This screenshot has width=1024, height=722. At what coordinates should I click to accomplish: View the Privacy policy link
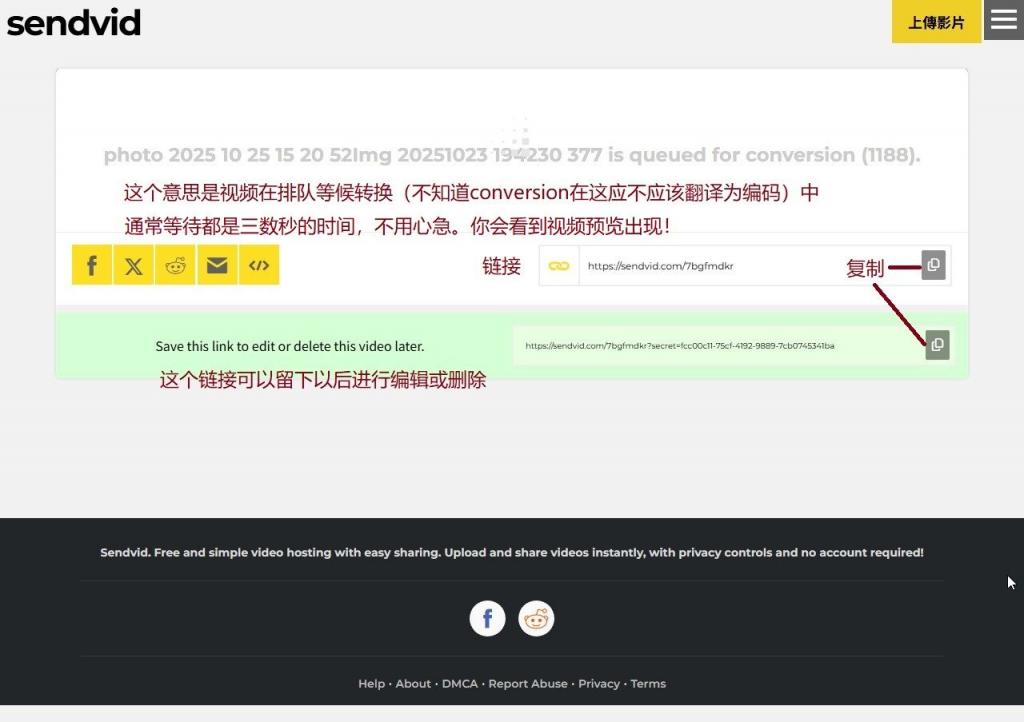point(599,684)
